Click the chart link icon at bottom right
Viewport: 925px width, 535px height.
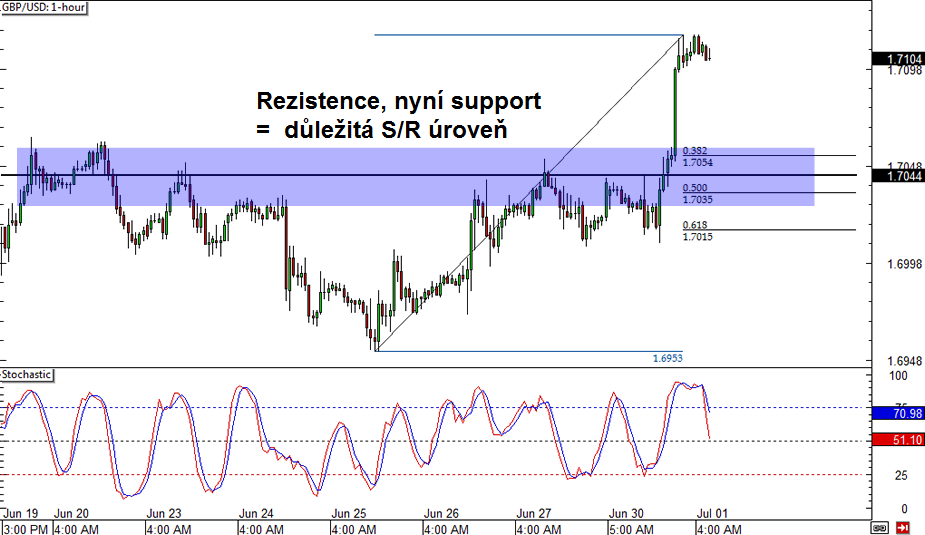click(x=880, y=528)
